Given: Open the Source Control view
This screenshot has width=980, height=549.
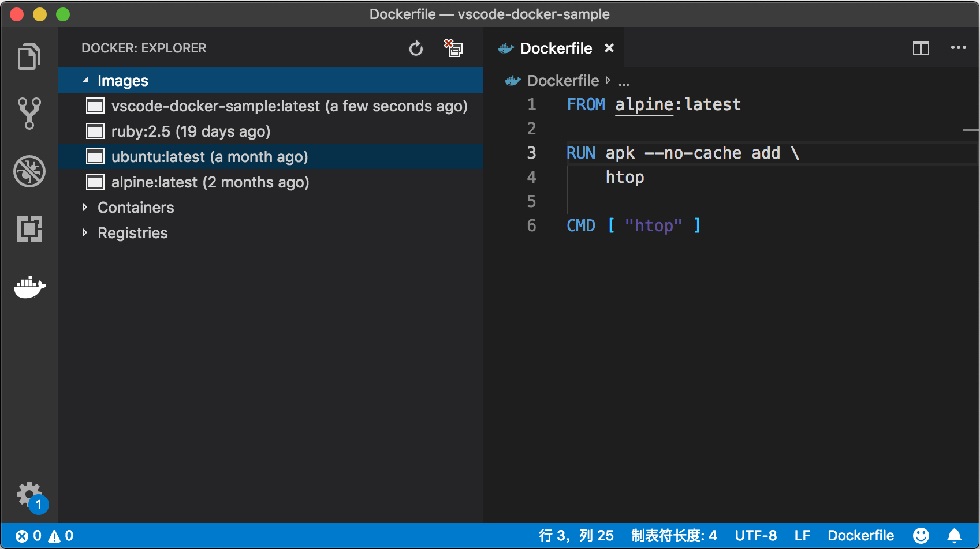Looking at the screenshot, I should coord(29,113).
